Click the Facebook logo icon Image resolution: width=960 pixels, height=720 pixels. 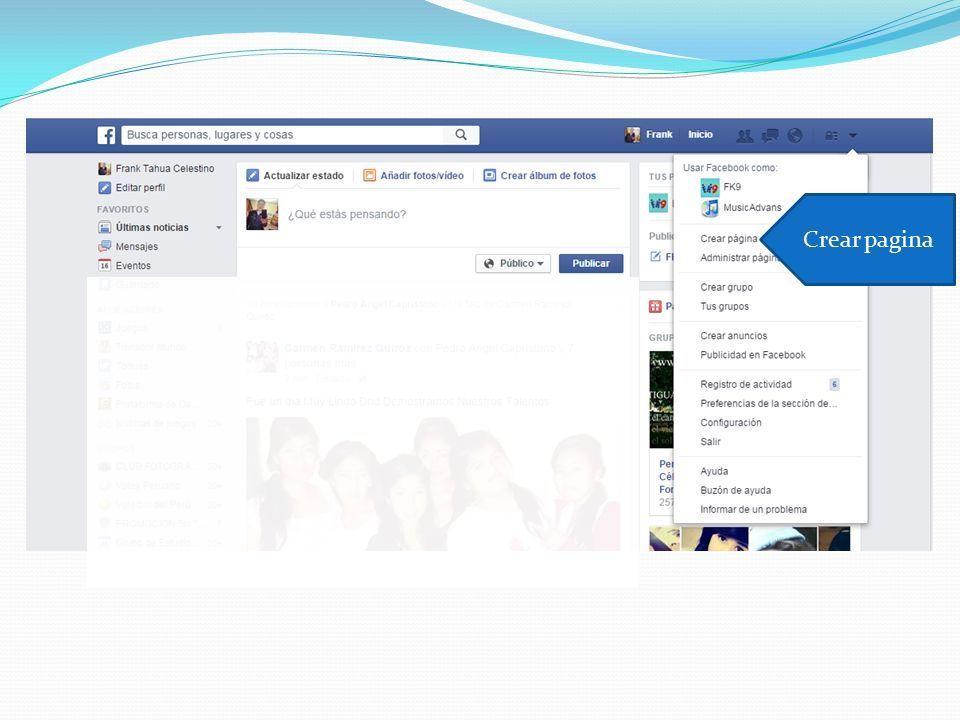(106, 135)
